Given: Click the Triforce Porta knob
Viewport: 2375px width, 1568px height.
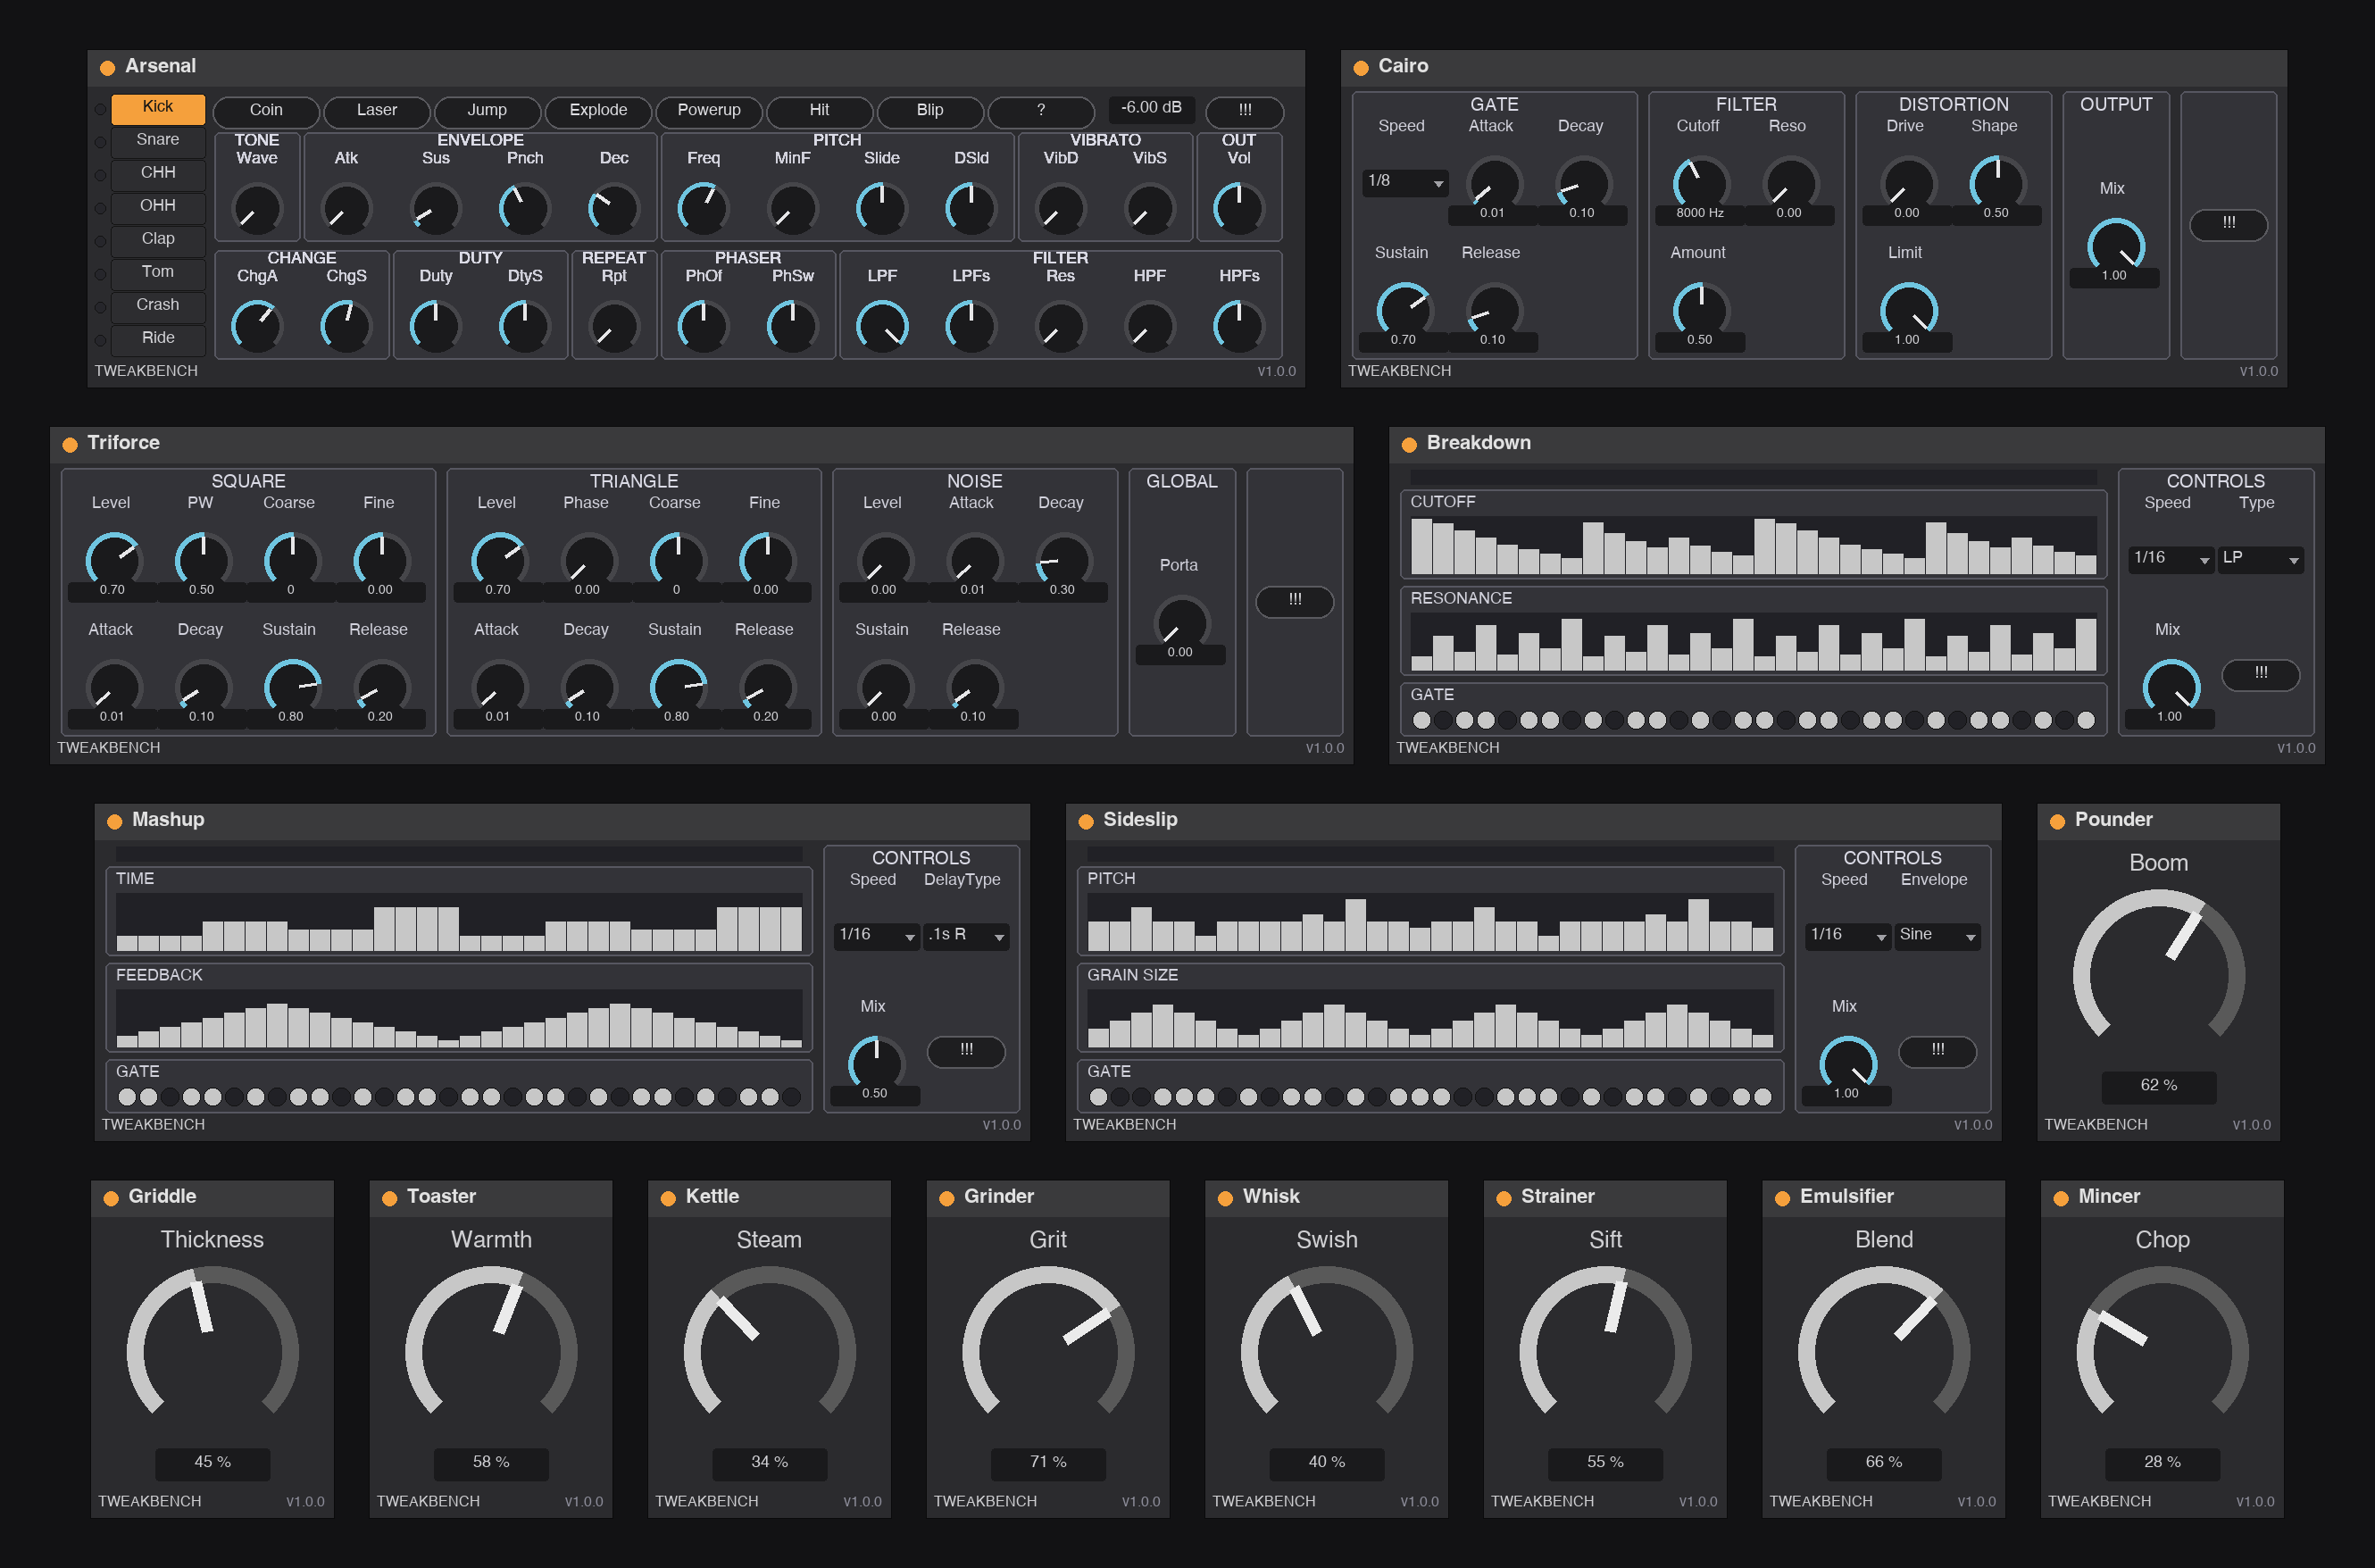Looking at the screenshot, I should point(1181,623).
